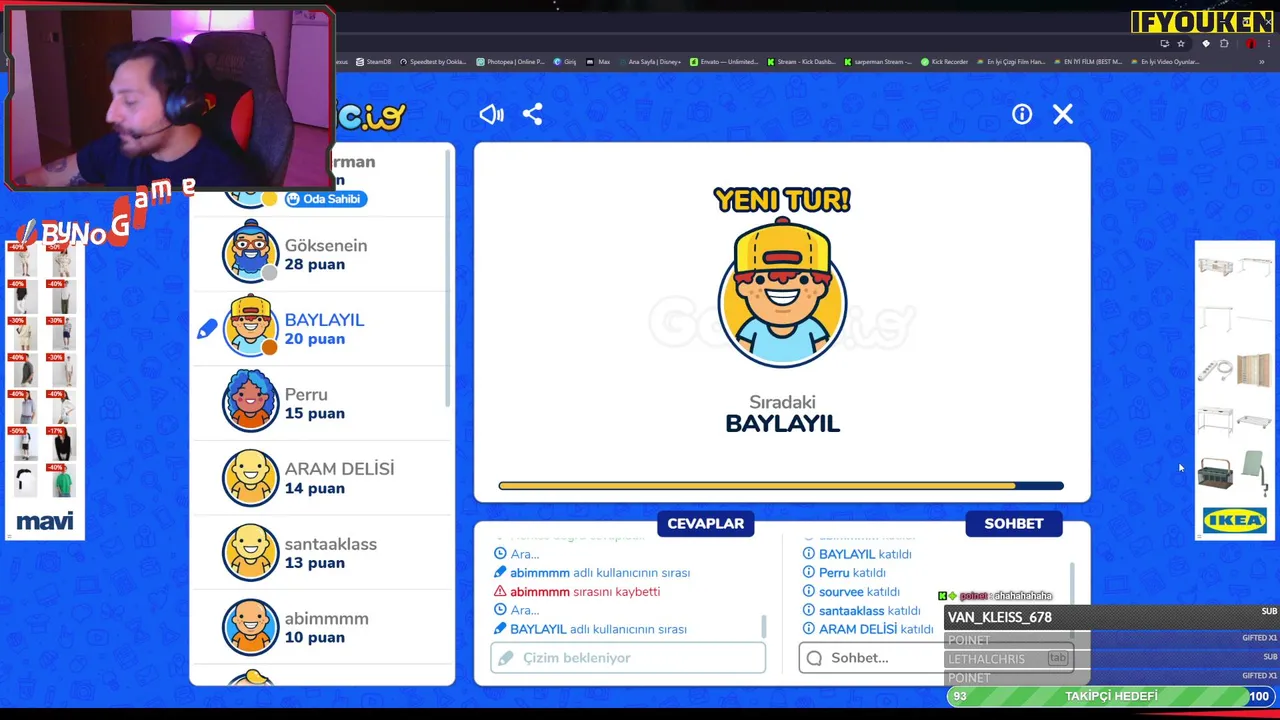The width and height of the screenshot is (1280, 720).
Task: Mute the game sound with the speaker icon
Action: point(491,114)
